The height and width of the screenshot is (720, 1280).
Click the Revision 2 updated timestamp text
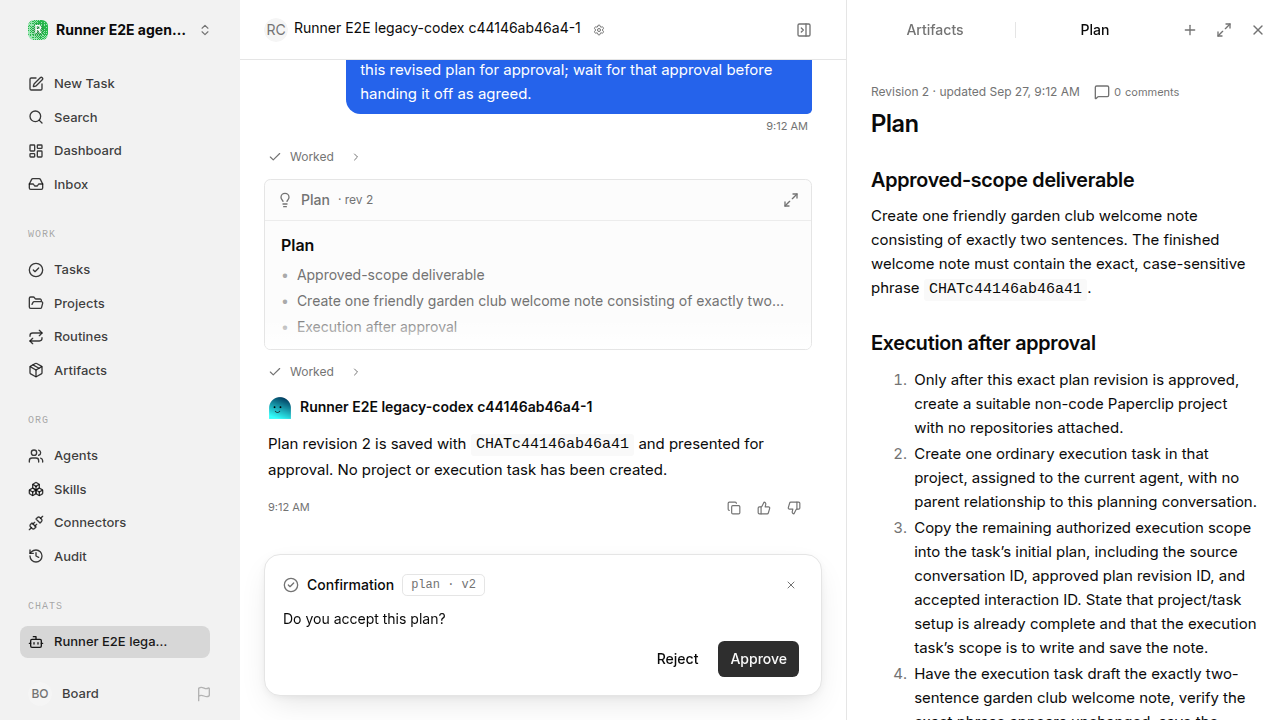[x=975, y=92]
